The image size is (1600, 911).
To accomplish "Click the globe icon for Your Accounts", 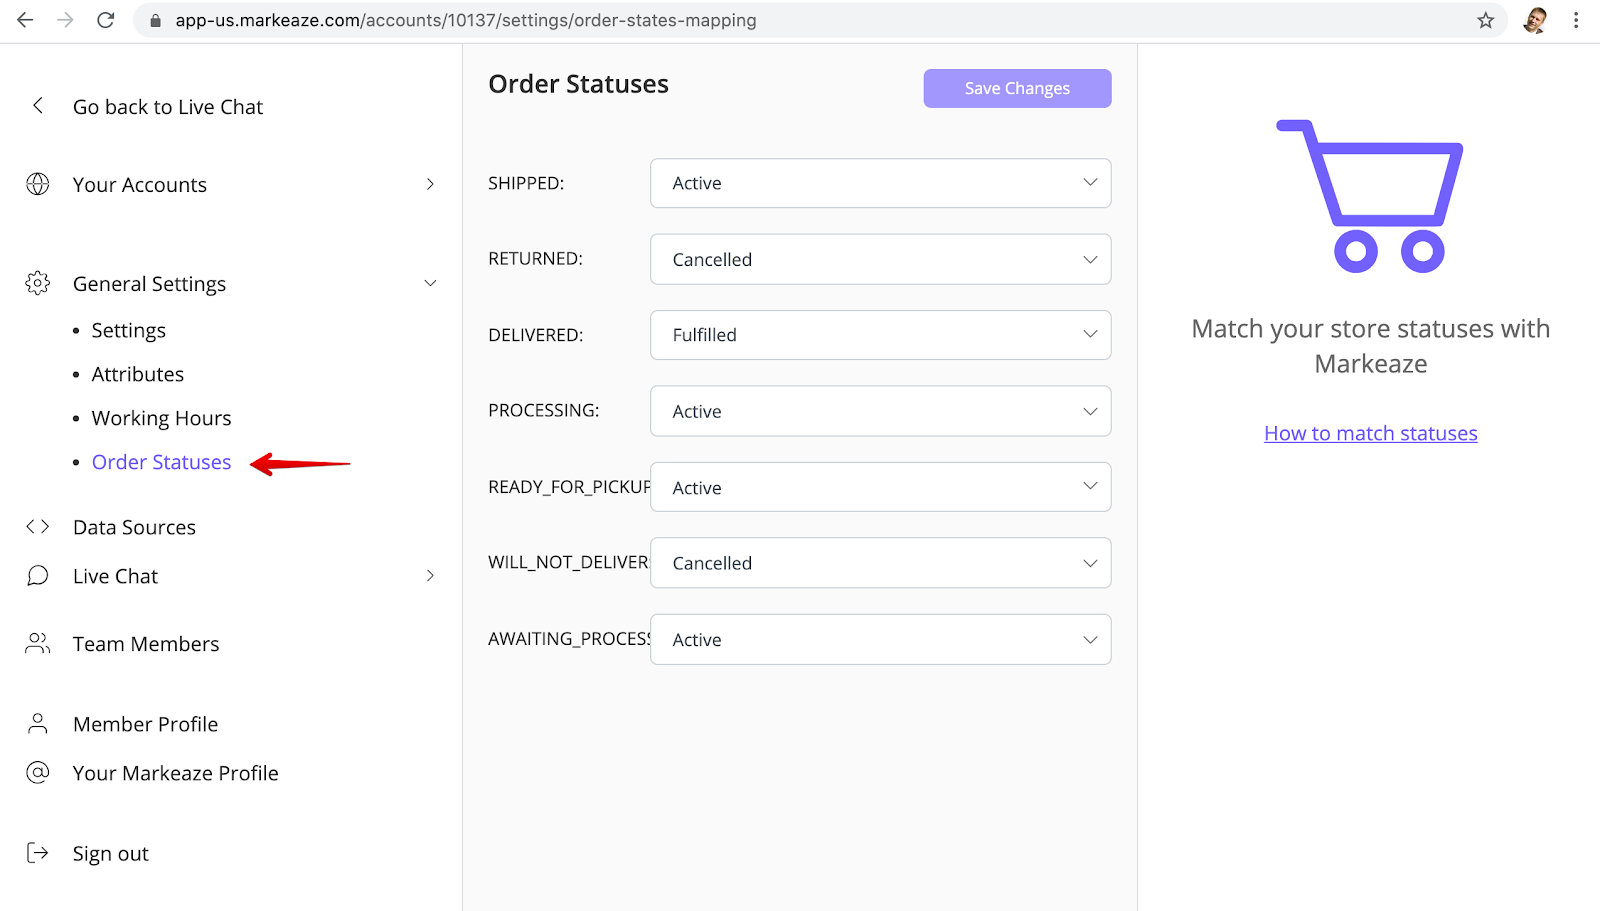I will (38, 184).
